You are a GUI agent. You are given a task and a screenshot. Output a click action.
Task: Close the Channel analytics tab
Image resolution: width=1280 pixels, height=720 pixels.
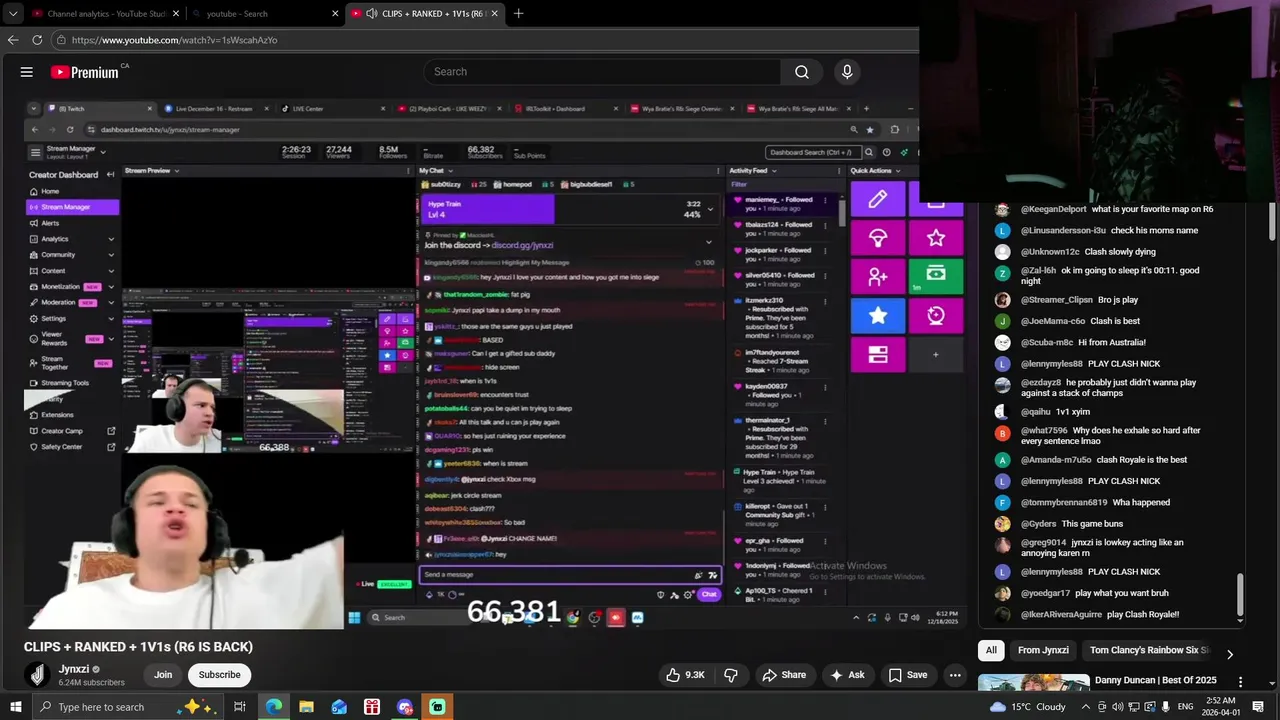[176, 13]
